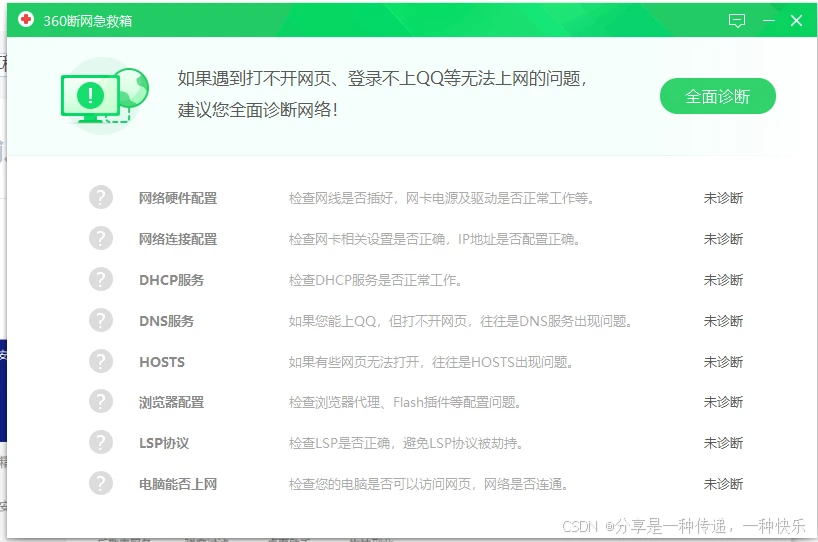The width and height of the screenshot is (818, 542).
Task: Click the 360 red cross logo icon
Action: [x=26, y=20]
